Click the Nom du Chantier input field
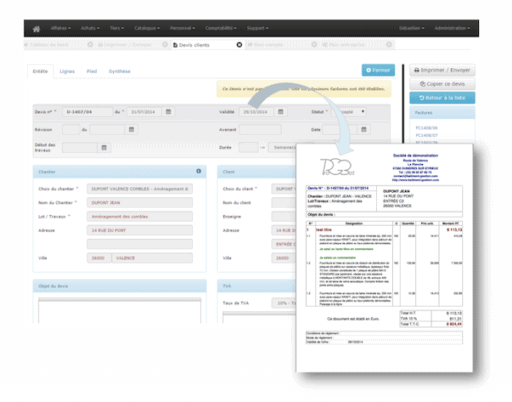This screenshot has height=402, width=512. pos(140,203)
